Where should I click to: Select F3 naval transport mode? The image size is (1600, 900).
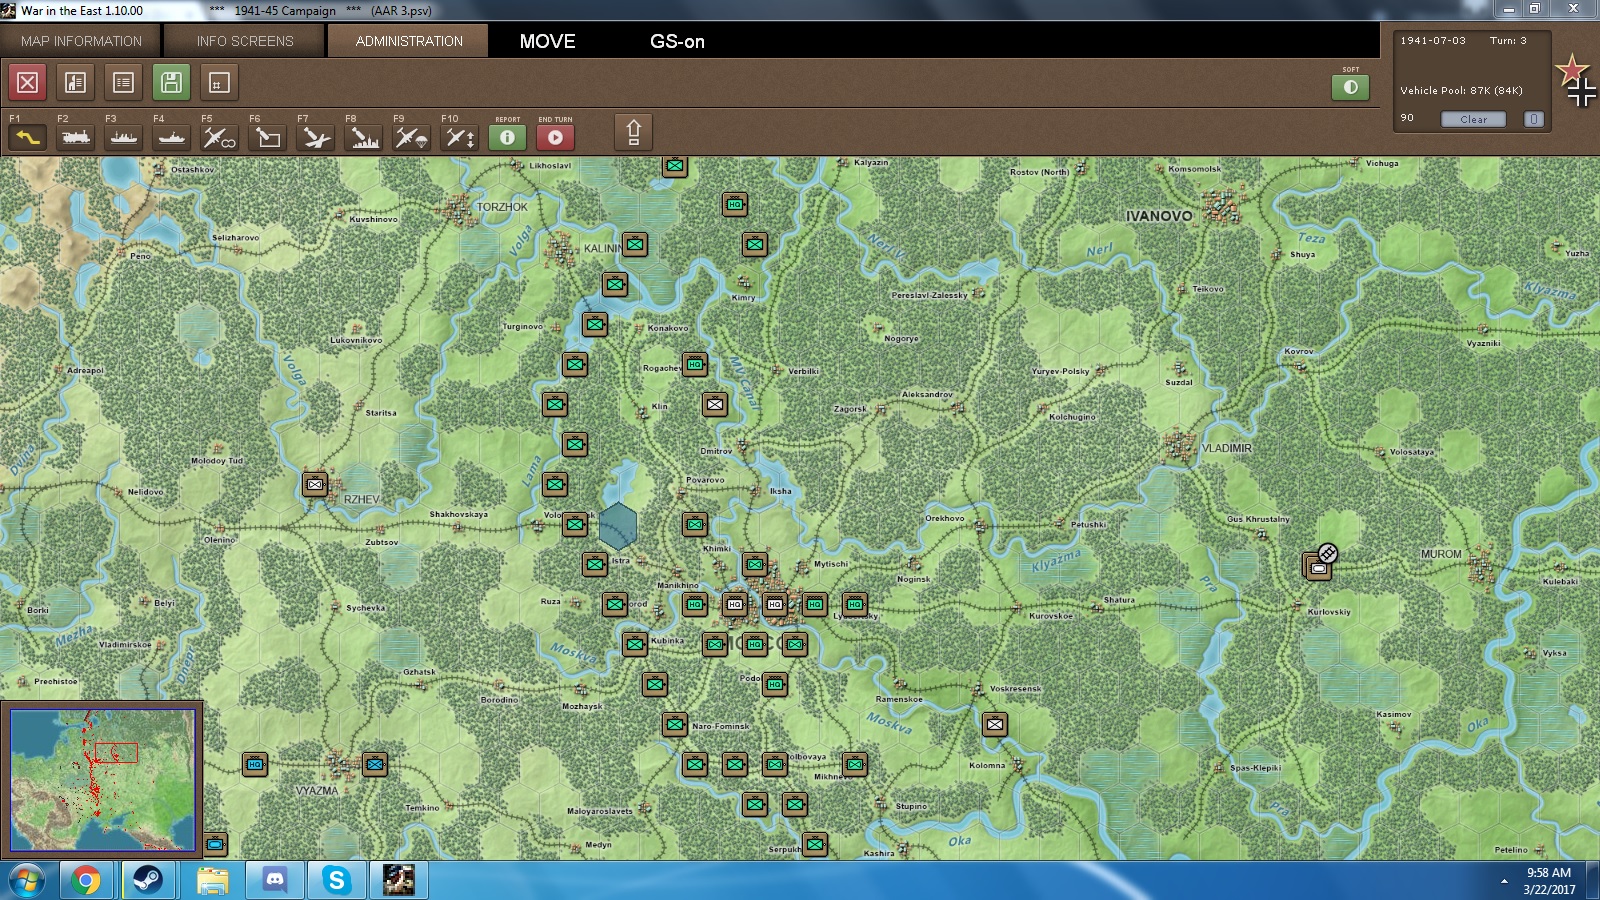(x=124, y=137)
